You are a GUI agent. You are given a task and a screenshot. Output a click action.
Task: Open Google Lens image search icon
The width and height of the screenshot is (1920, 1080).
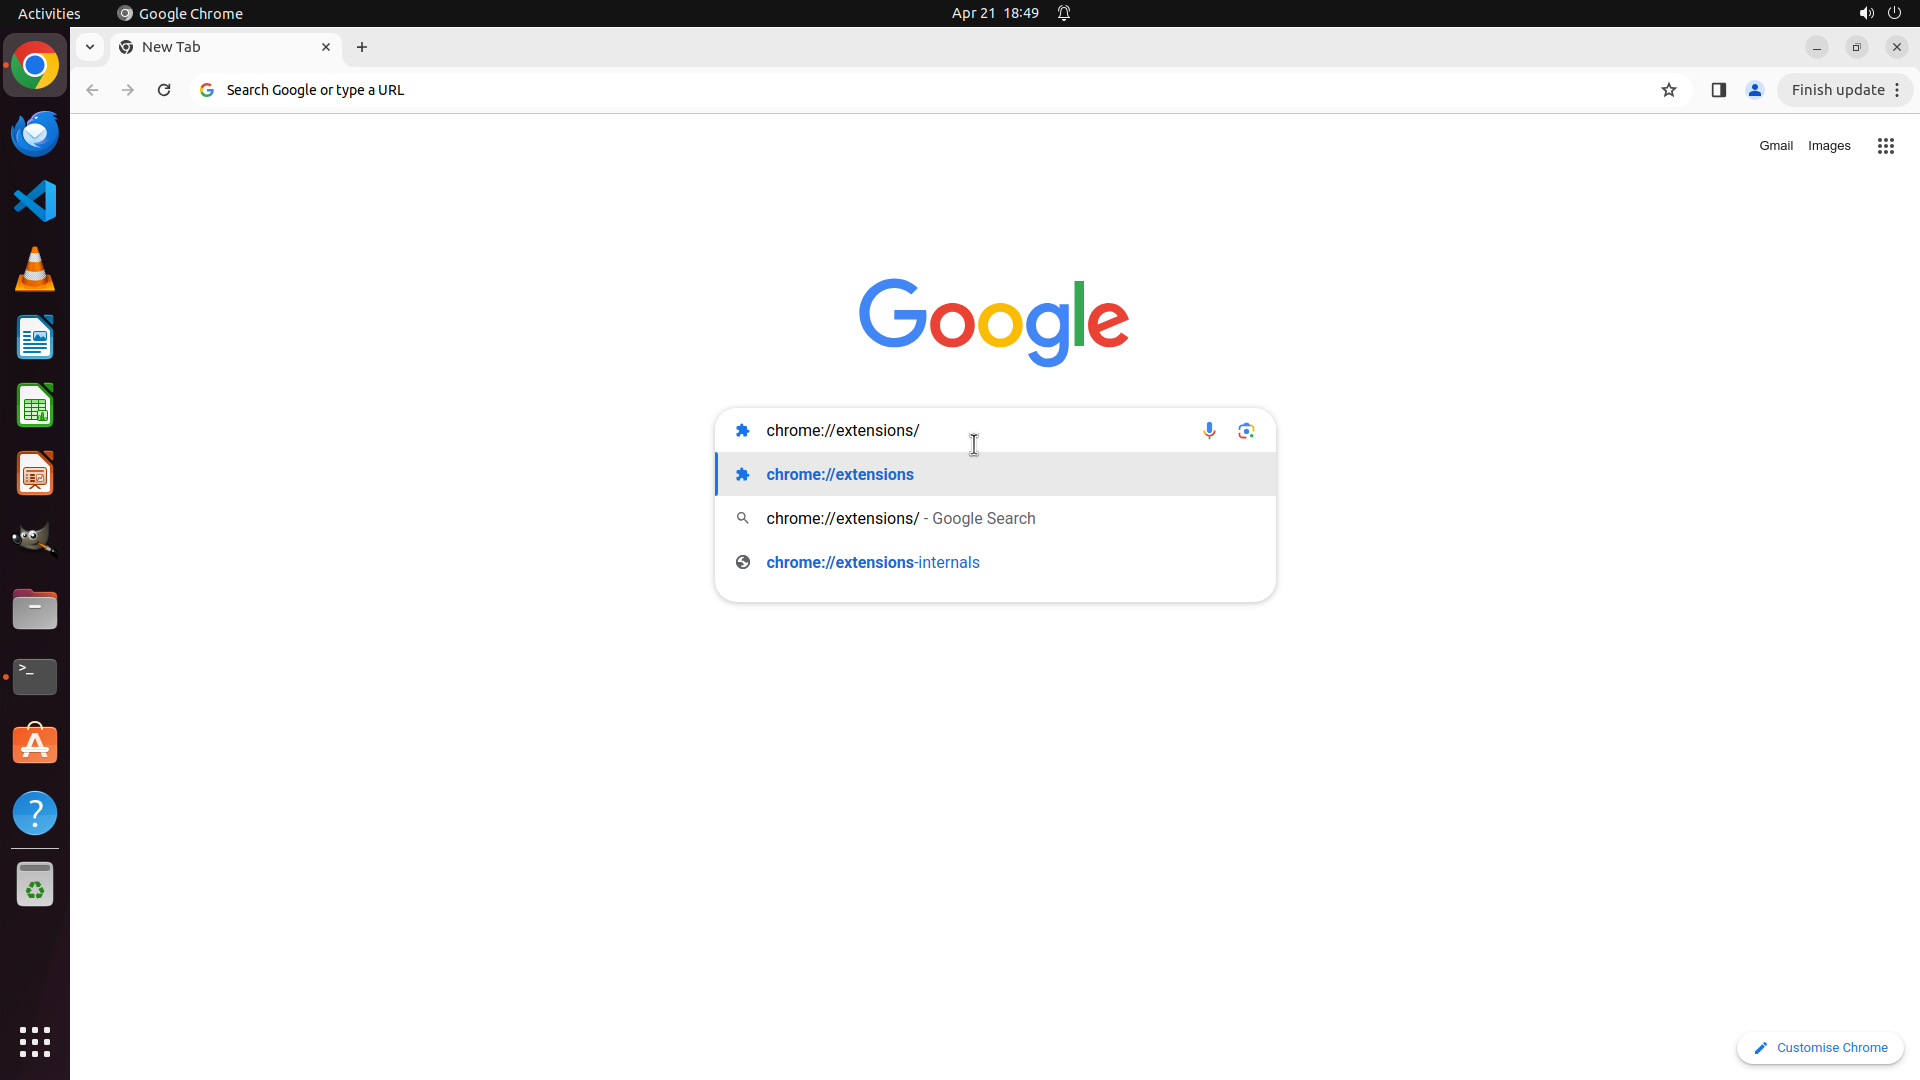(1246, 430)
